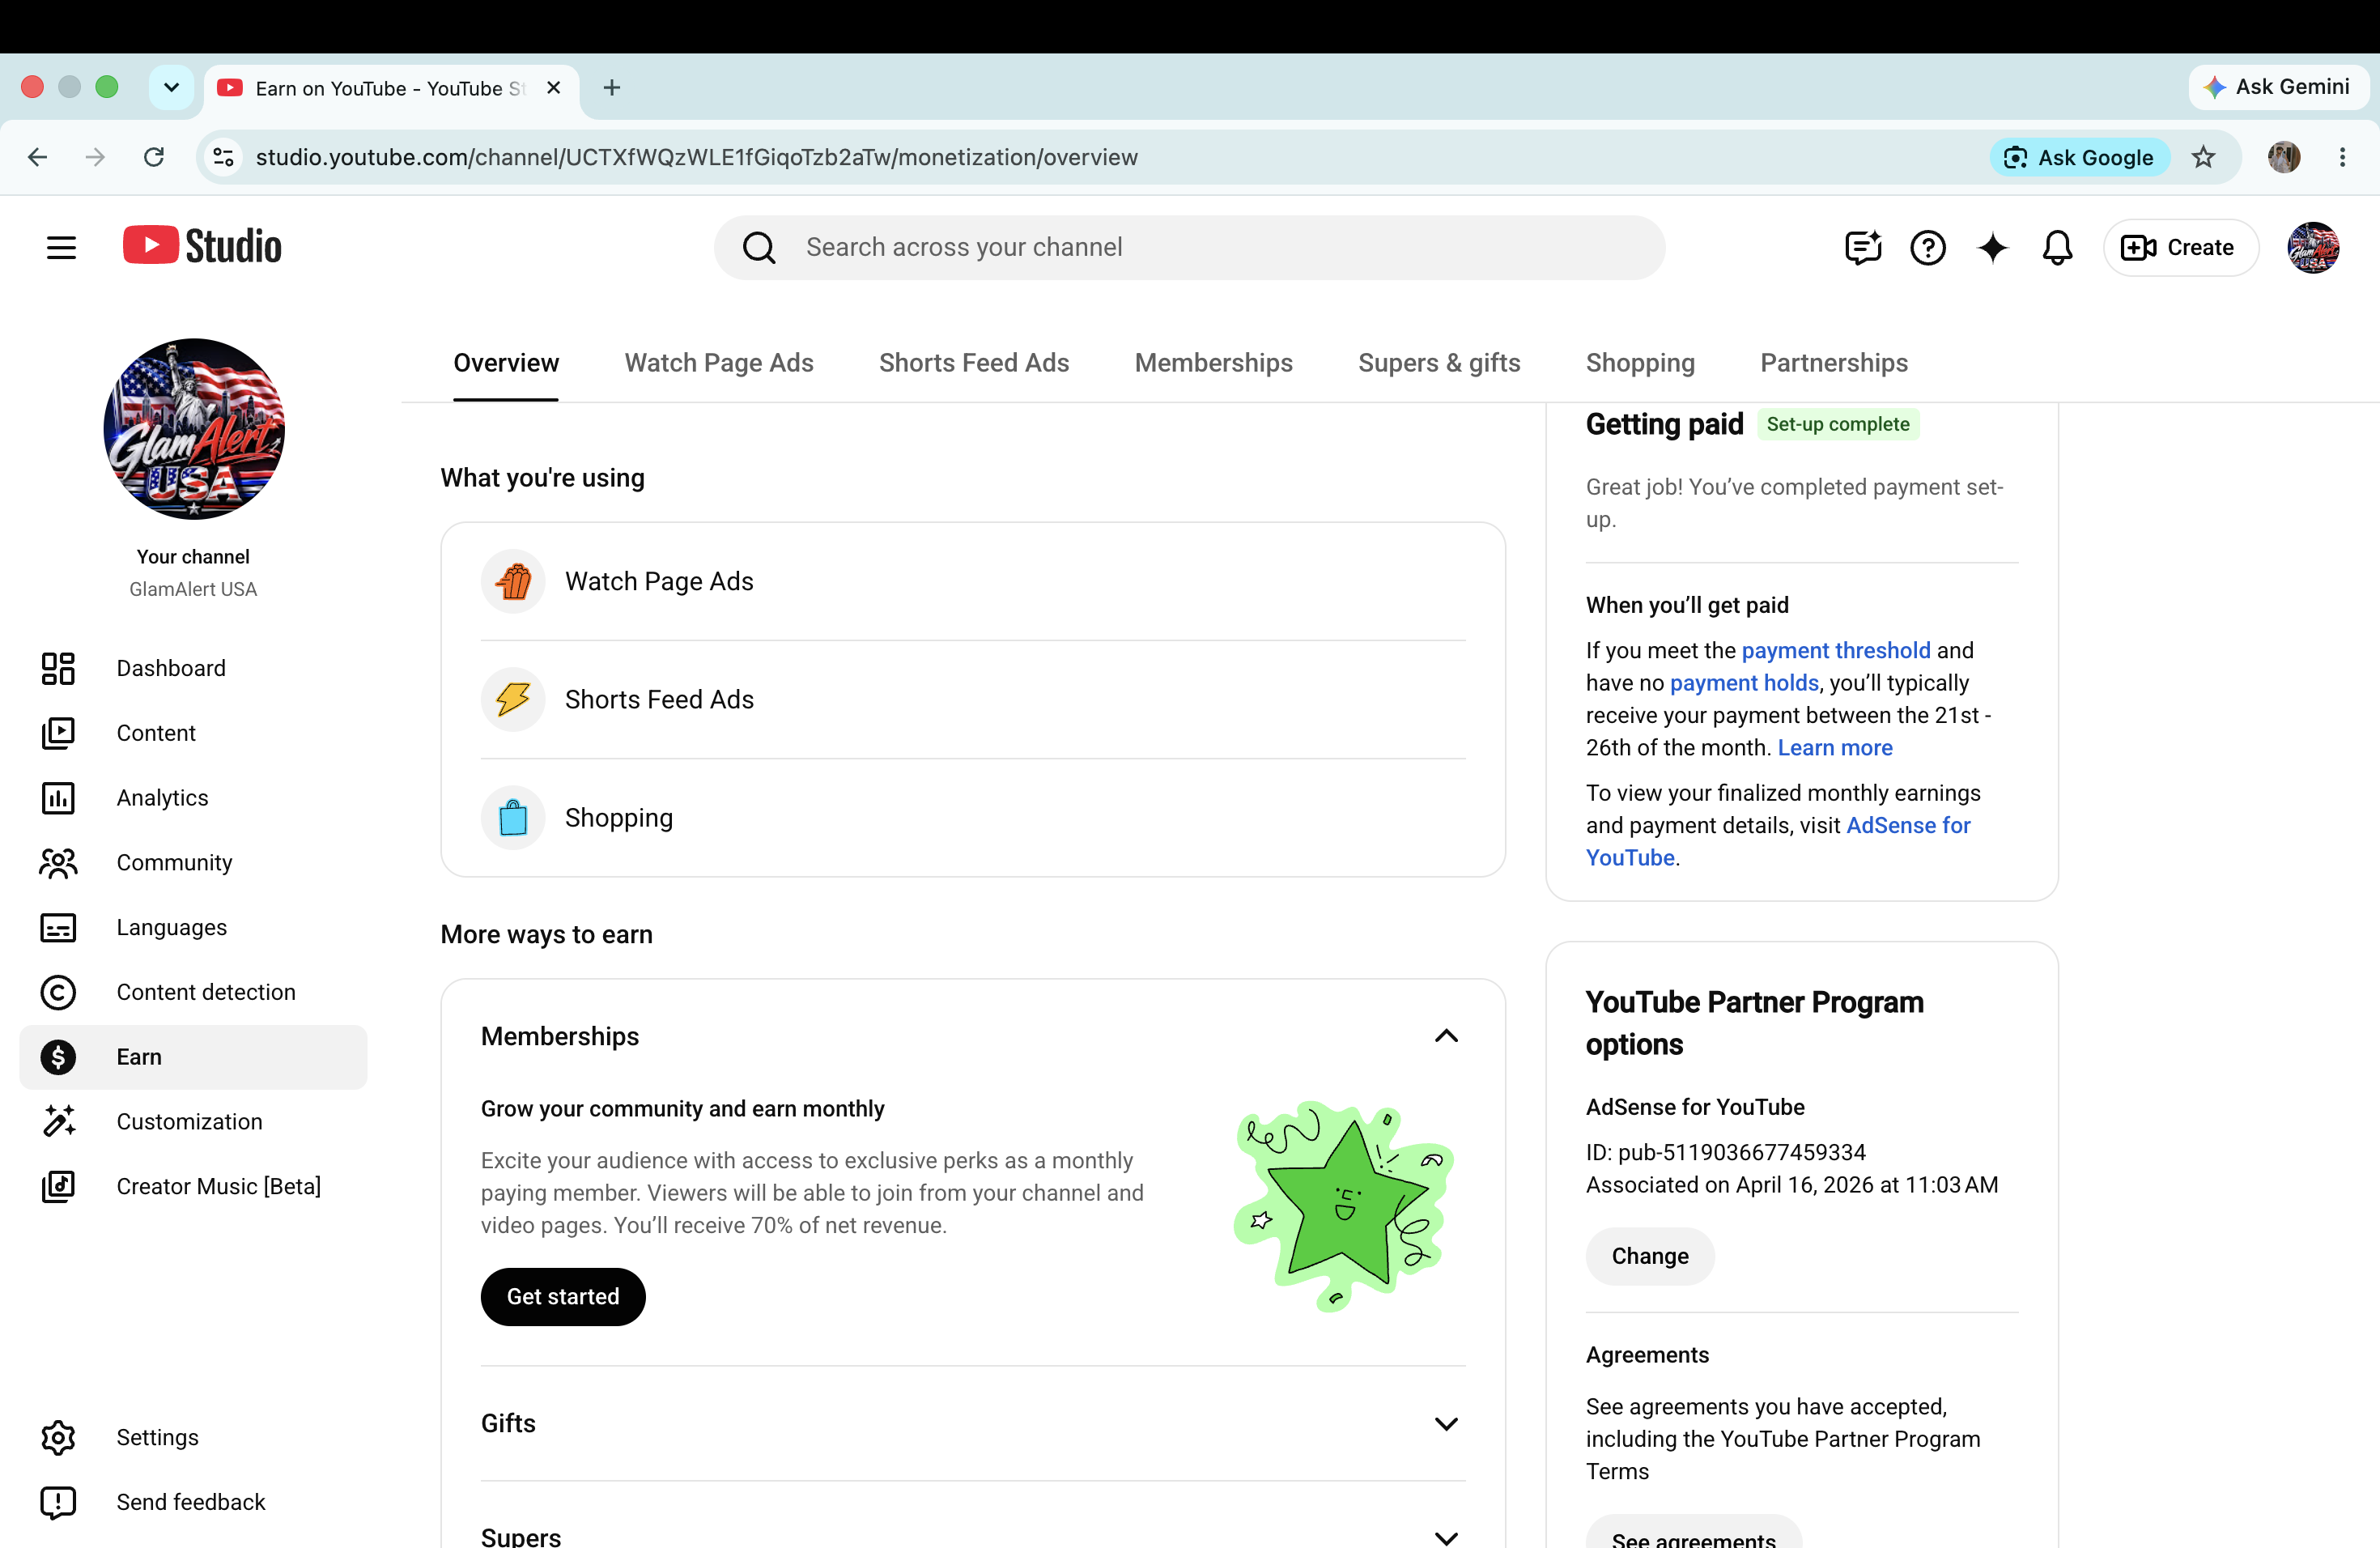Open the account avatar in Studio header
The image size is (2380, 1548).
2313,247
